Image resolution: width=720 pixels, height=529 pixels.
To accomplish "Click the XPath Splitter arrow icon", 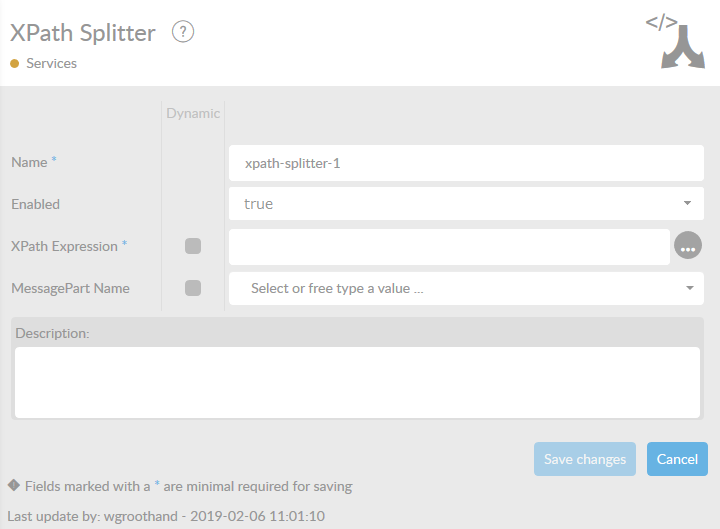I will click(675, 42).
